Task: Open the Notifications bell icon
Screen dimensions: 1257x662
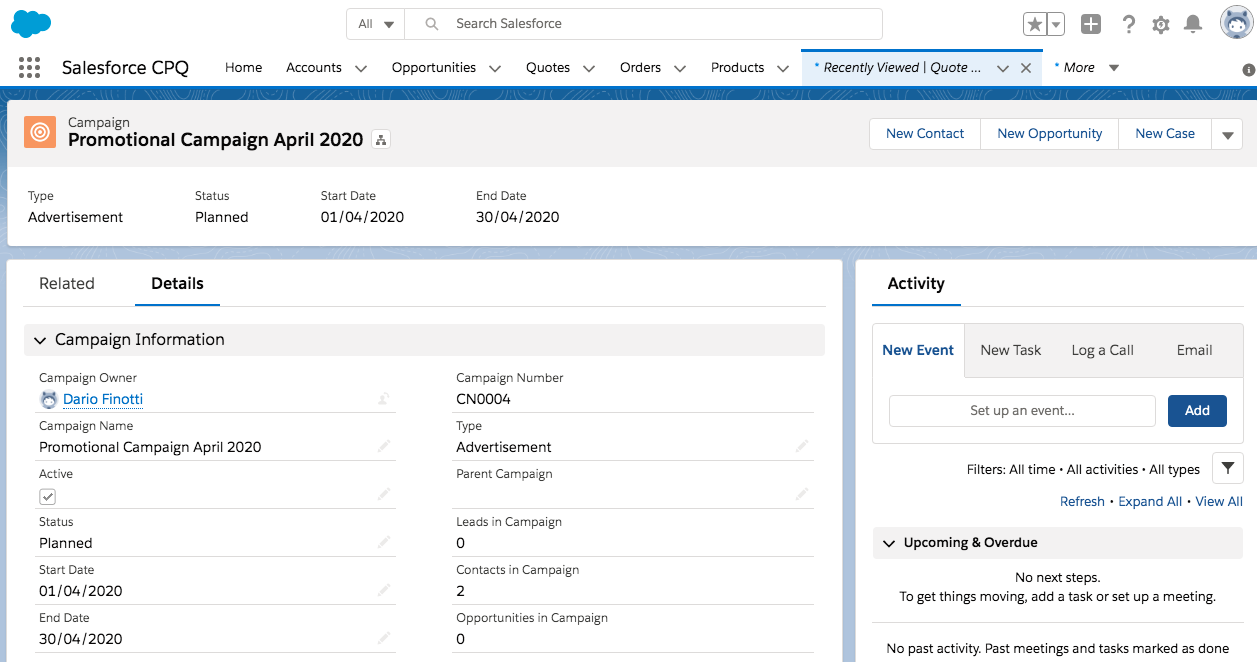Action: coord(1193,24)
